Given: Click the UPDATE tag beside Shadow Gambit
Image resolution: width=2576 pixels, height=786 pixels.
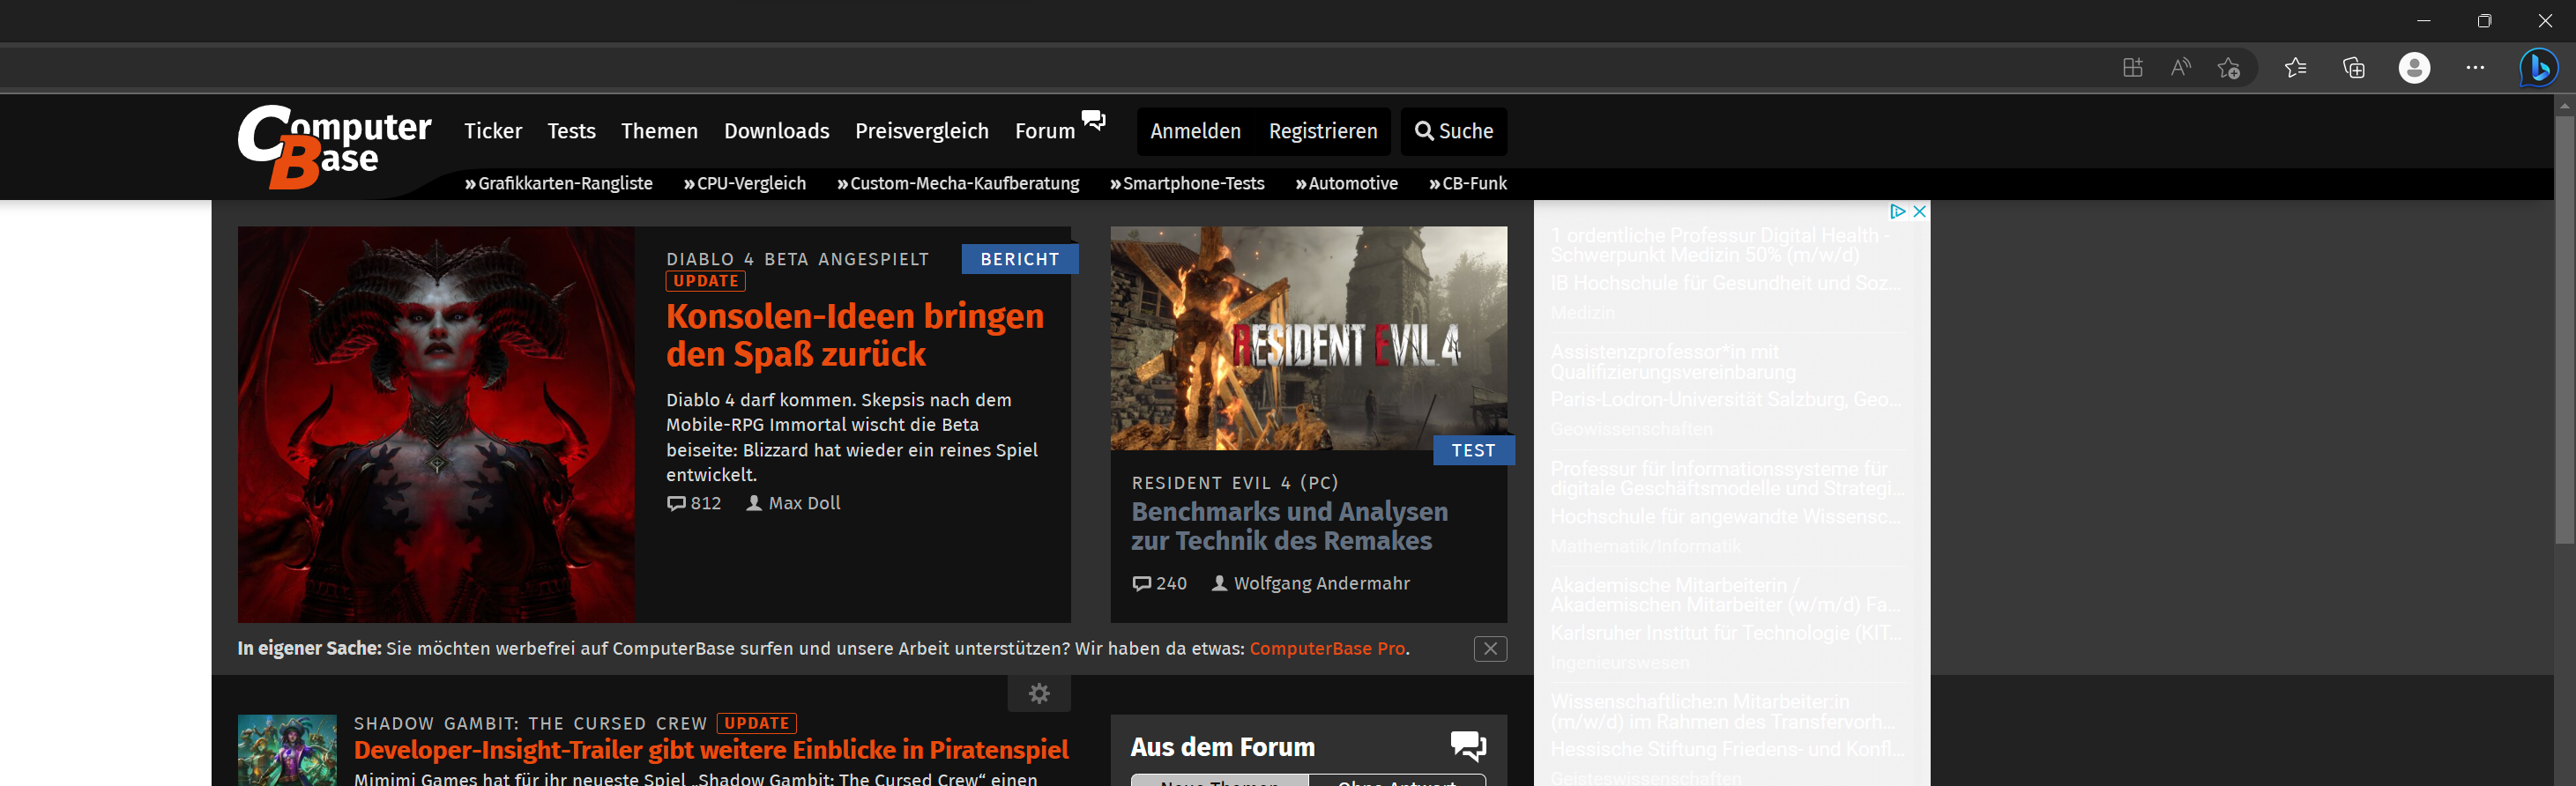Looking at the screenshot, I should [x=757, y=723].
